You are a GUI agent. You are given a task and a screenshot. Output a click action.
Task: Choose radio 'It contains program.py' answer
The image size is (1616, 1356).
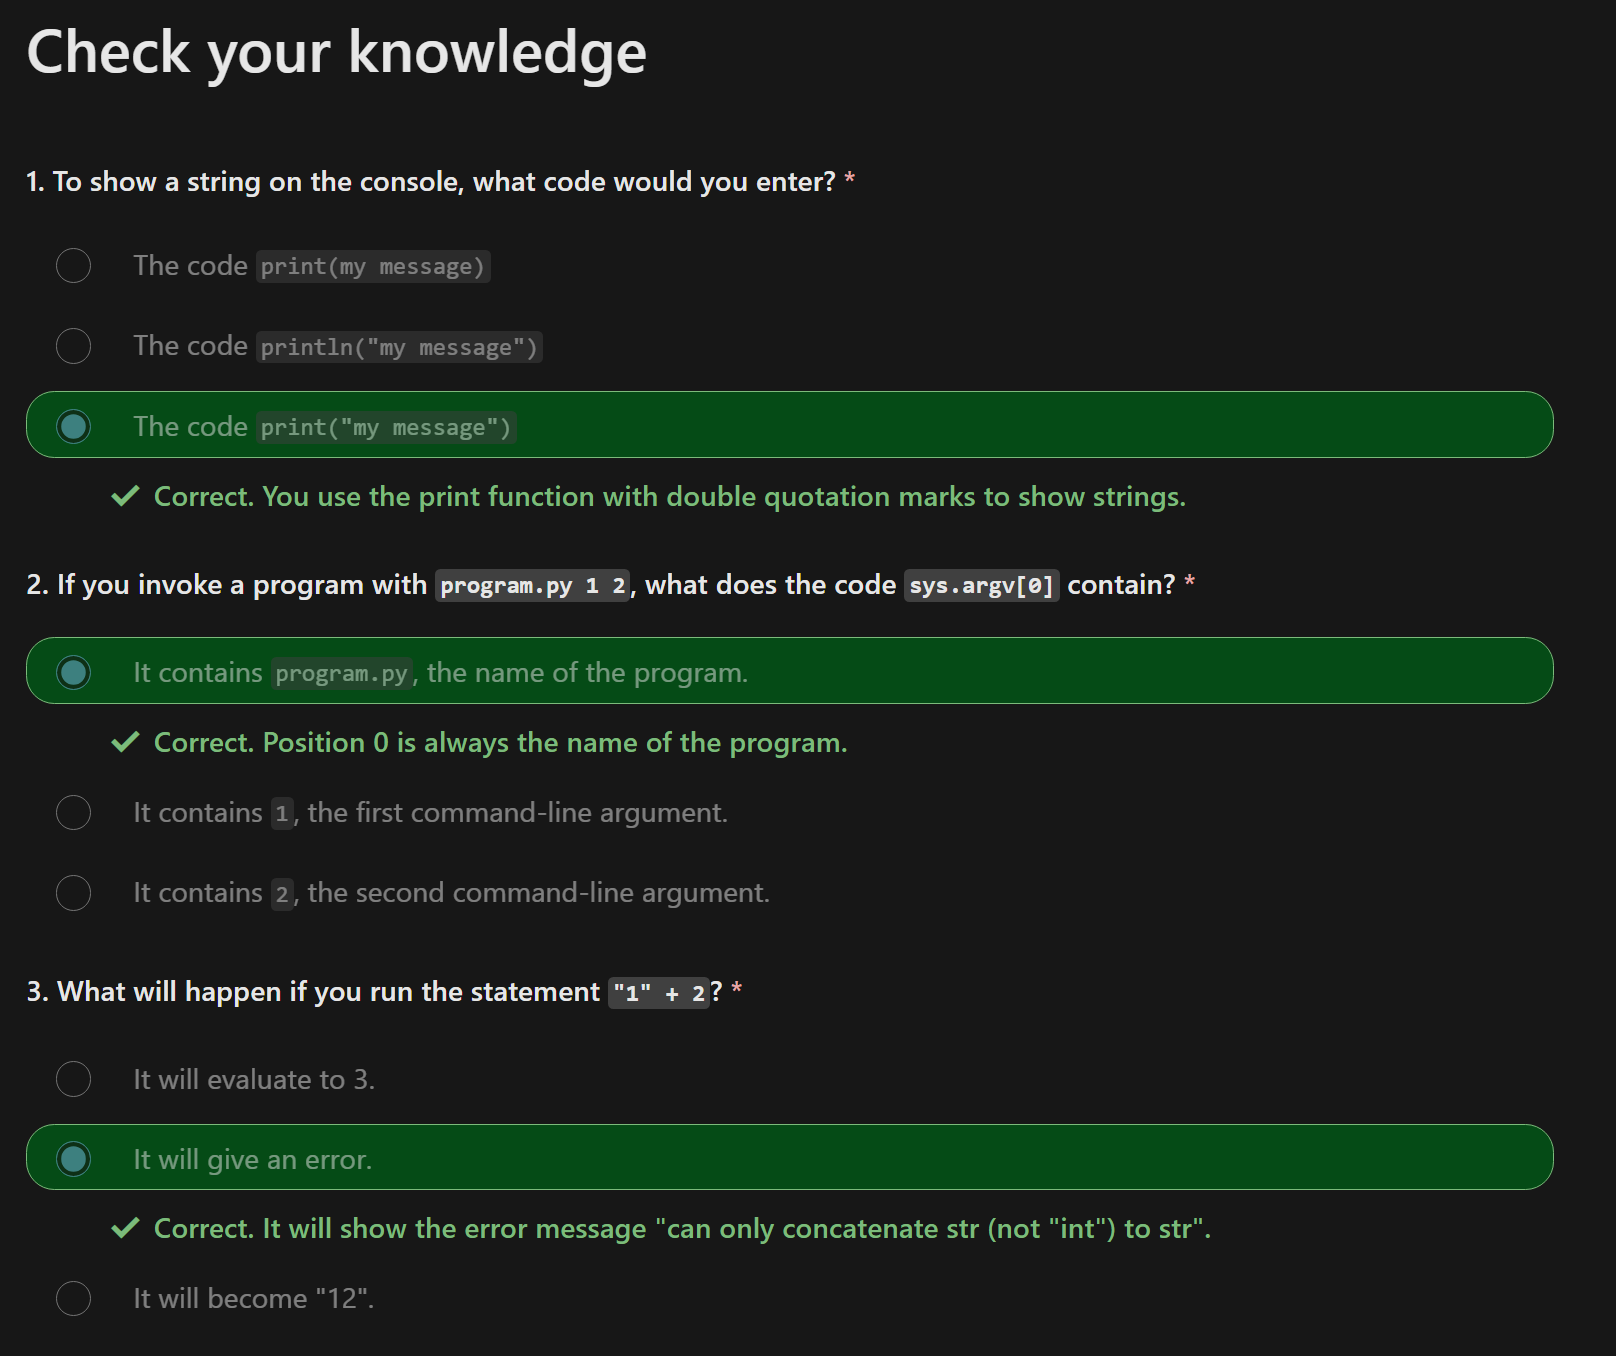click(73, 672)
